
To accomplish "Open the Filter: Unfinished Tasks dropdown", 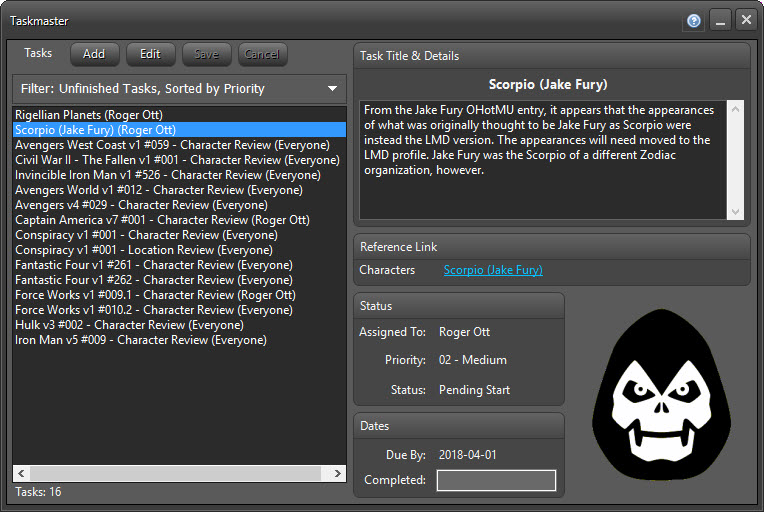I will [x=179, y=89].
